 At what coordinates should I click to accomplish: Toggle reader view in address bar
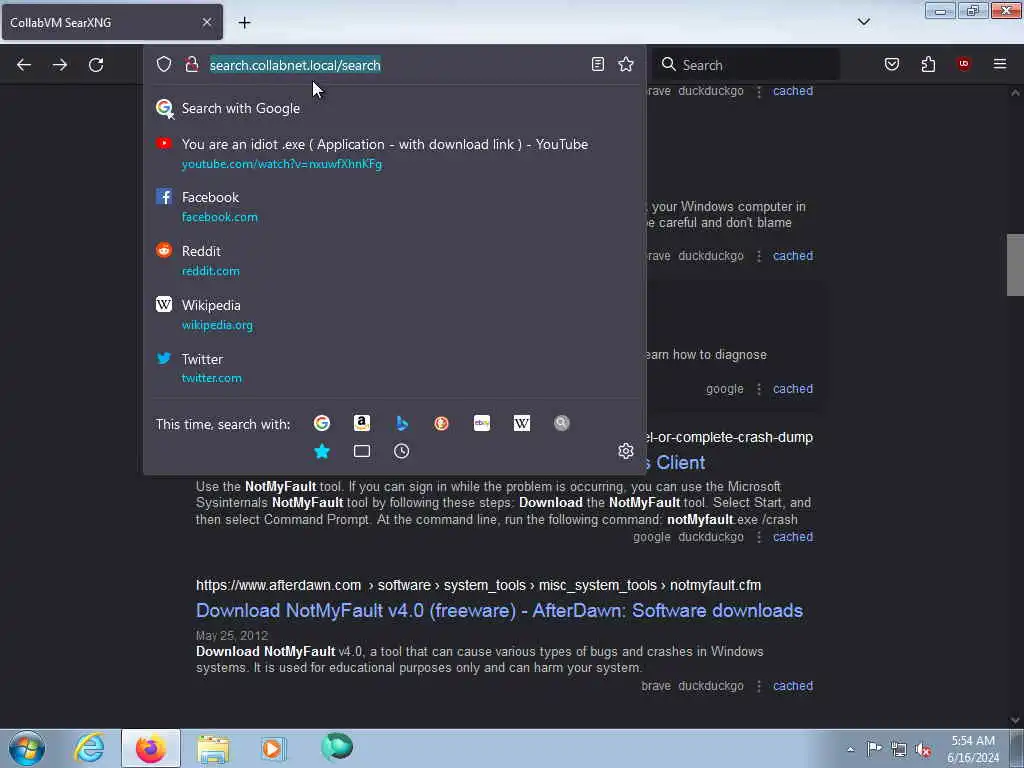[598, 64]
